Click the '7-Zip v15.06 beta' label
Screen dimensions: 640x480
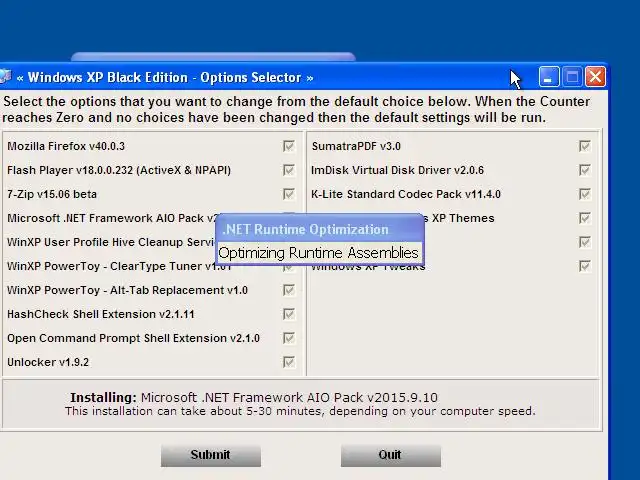[52, 194]
